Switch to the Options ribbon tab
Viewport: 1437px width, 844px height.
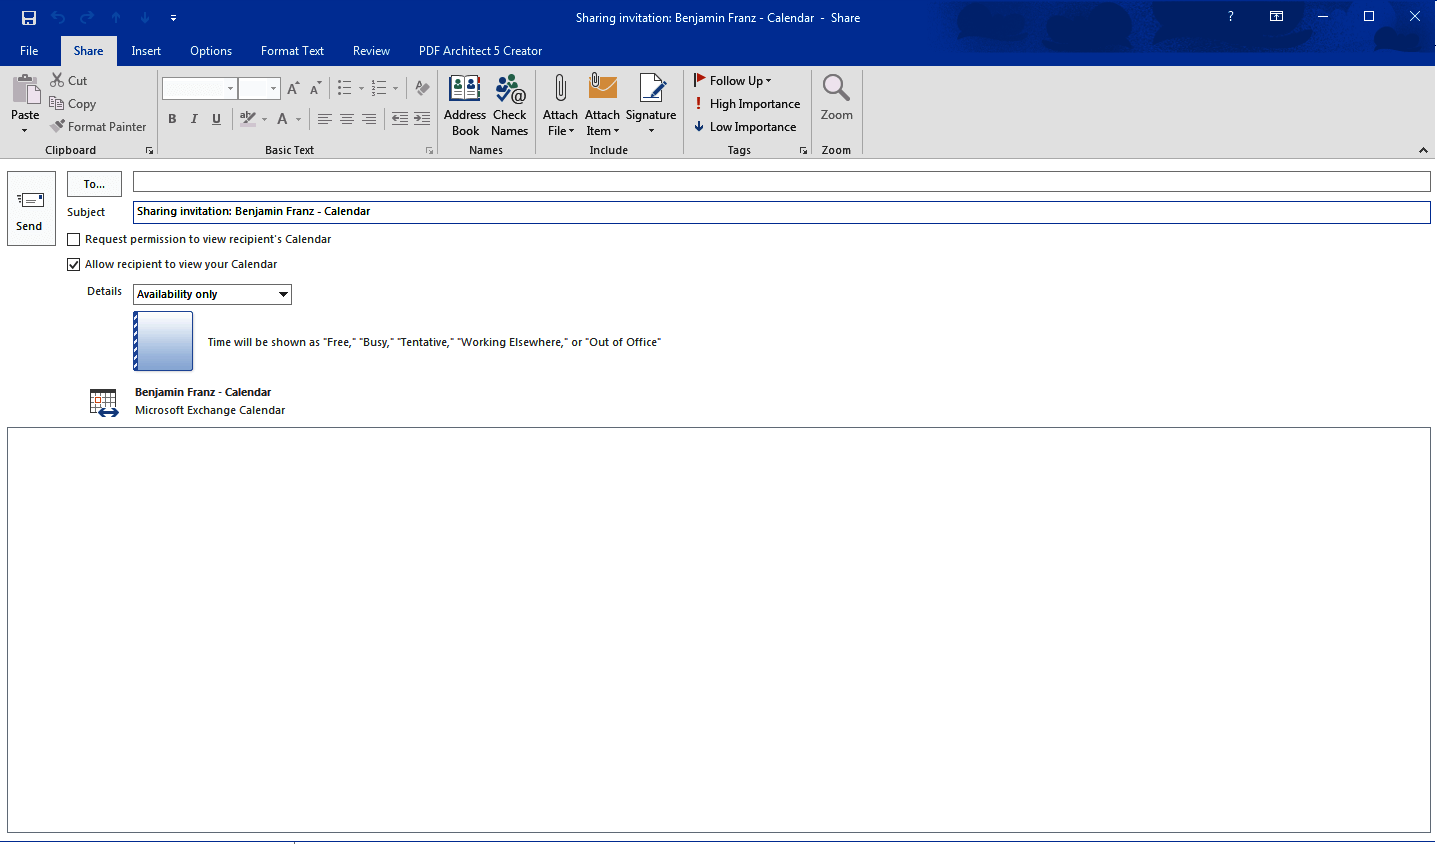[211, 51]
